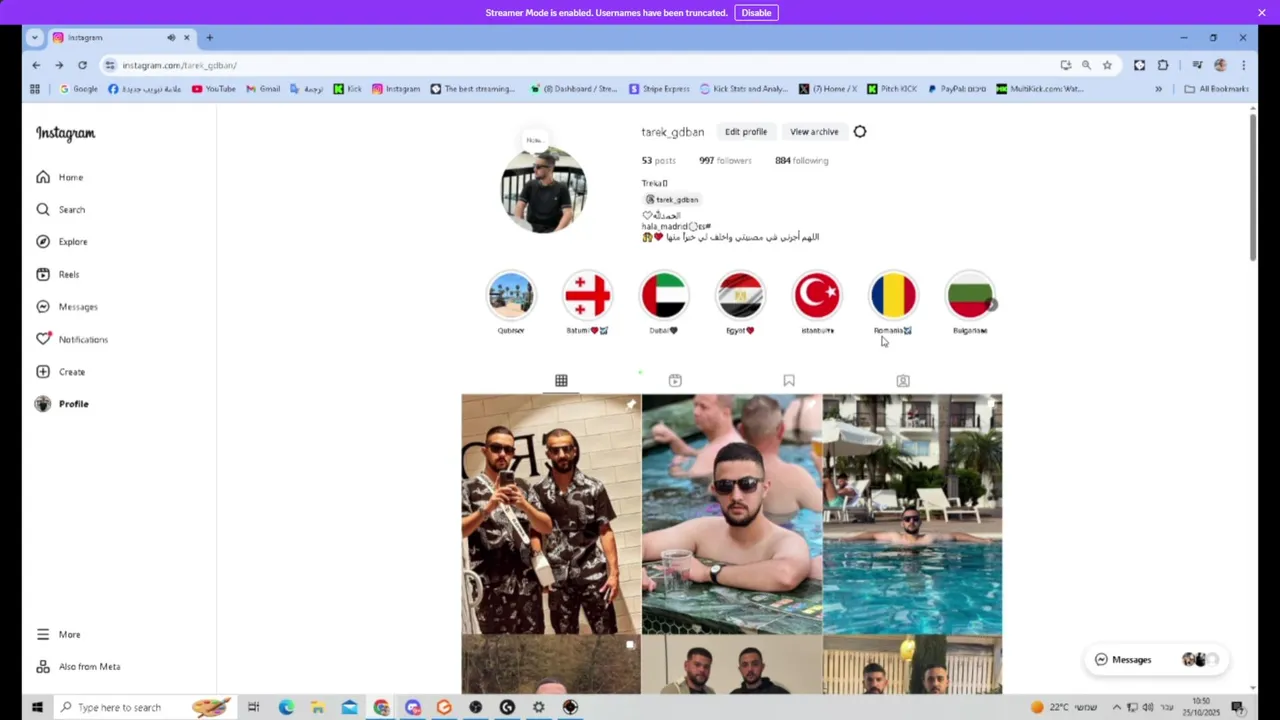Open pool bar sunglasses post
The image size is (1280, 720).
732,514
